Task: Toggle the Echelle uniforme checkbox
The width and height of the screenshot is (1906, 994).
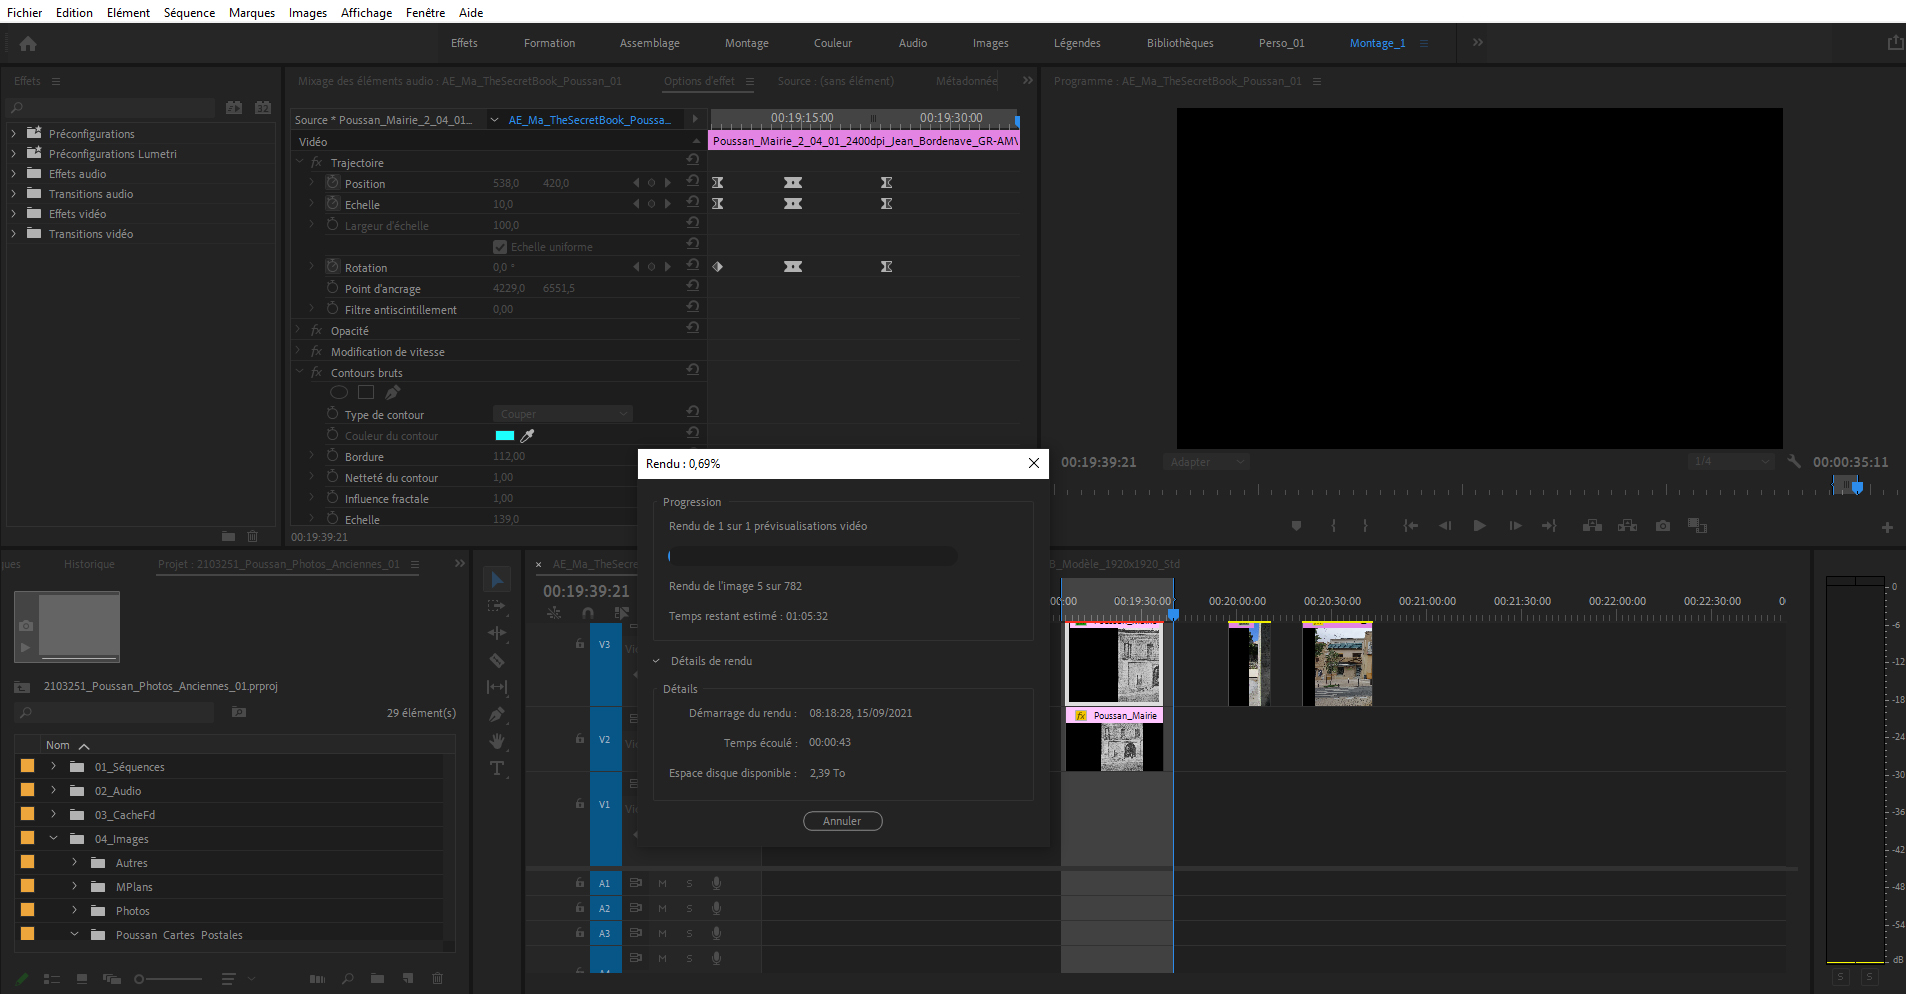Action: 500,247
